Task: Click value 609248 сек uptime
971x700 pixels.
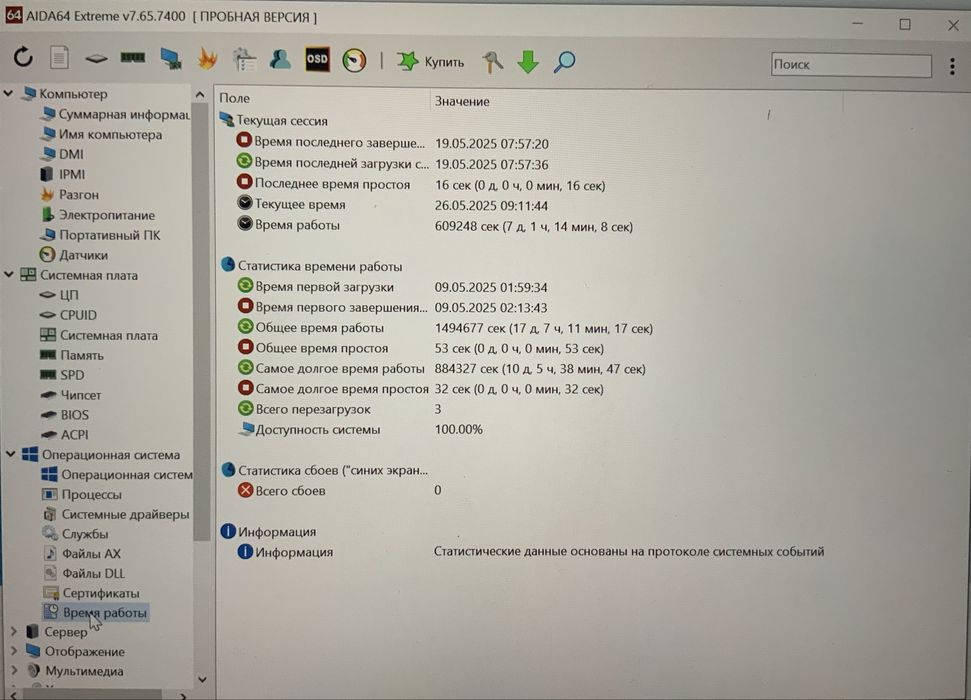Action: click(x=534, y=227)
